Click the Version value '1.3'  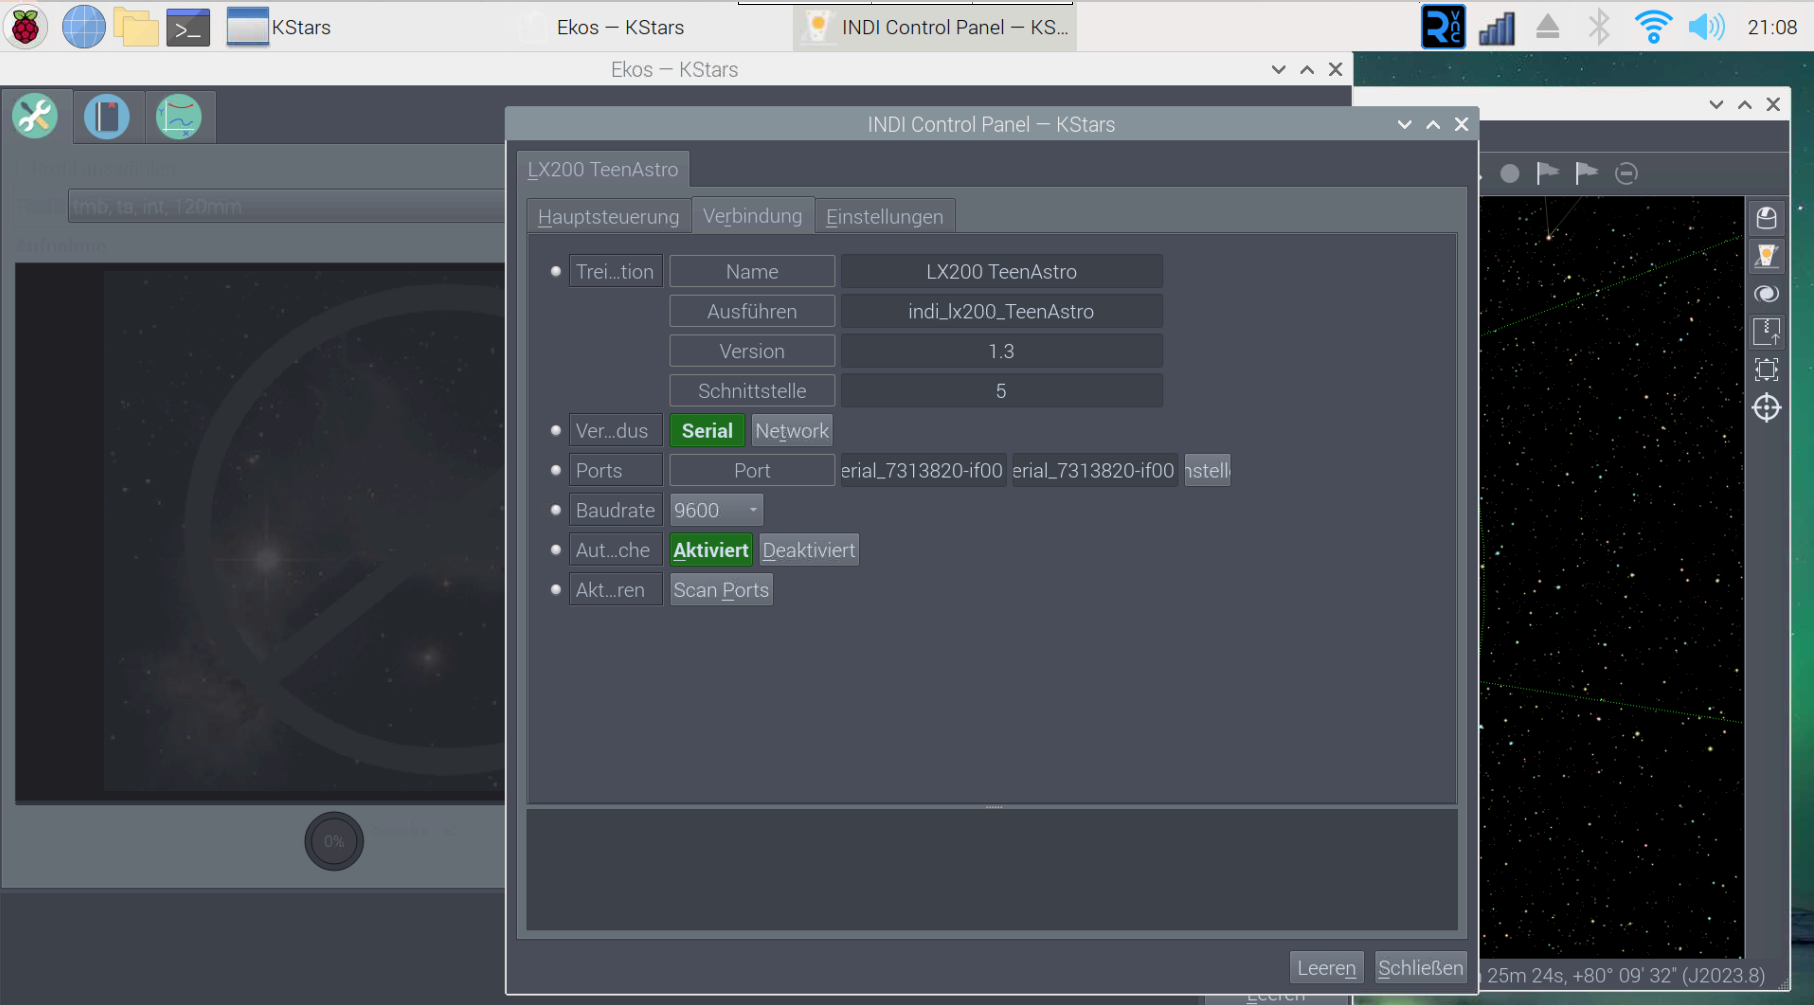[1001, 352]
